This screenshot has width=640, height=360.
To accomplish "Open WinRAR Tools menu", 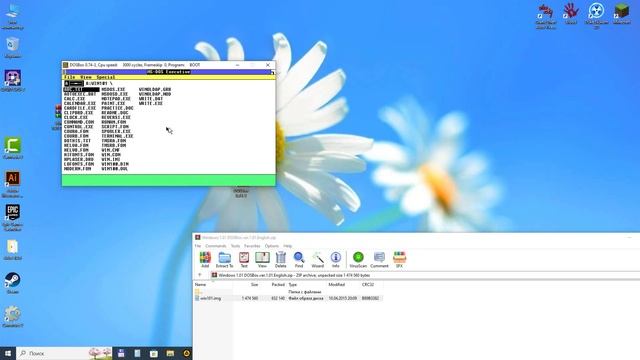I will pyautogui.click(x=235, y=246).
